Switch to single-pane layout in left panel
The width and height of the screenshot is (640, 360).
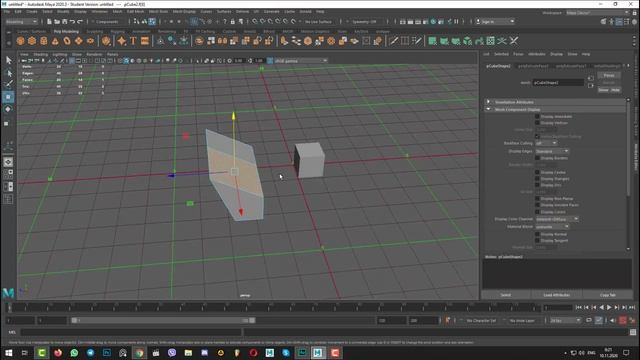tap(8, 162)
